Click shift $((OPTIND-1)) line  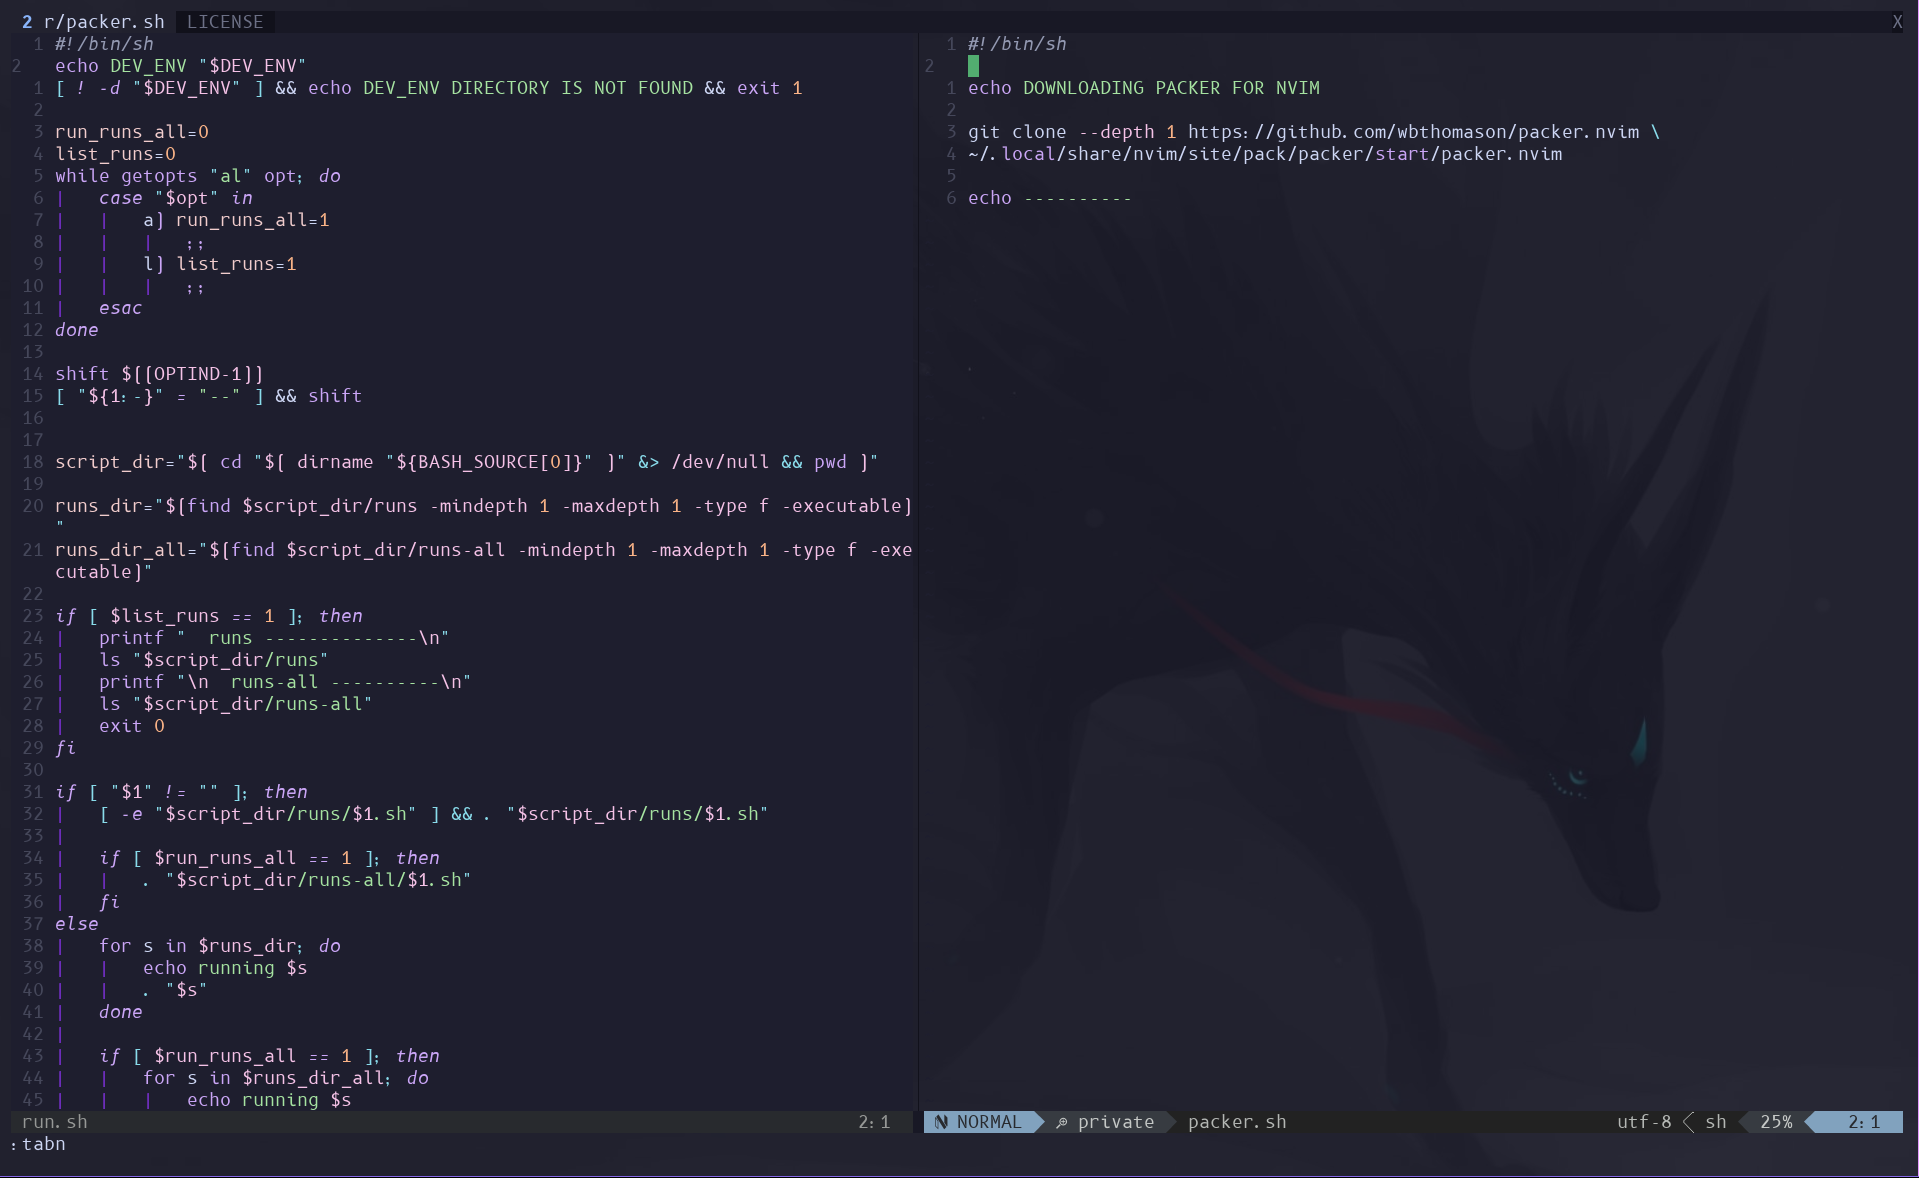159,374
